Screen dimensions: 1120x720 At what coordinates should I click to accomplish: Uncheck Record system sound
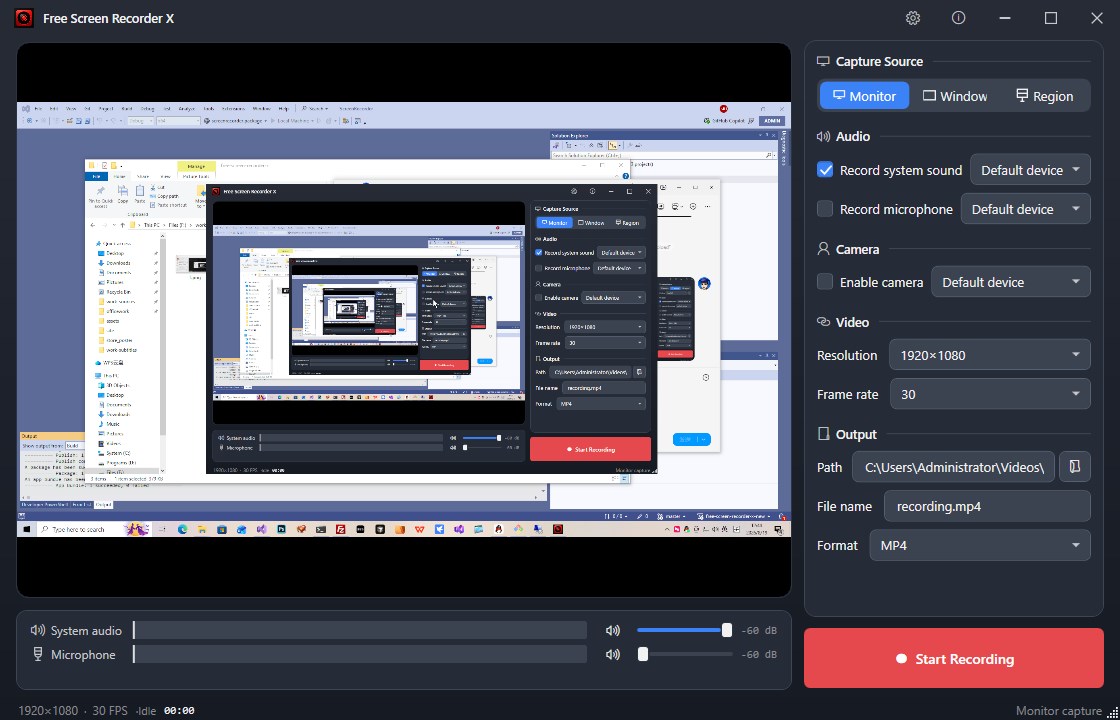coord(825,170)
